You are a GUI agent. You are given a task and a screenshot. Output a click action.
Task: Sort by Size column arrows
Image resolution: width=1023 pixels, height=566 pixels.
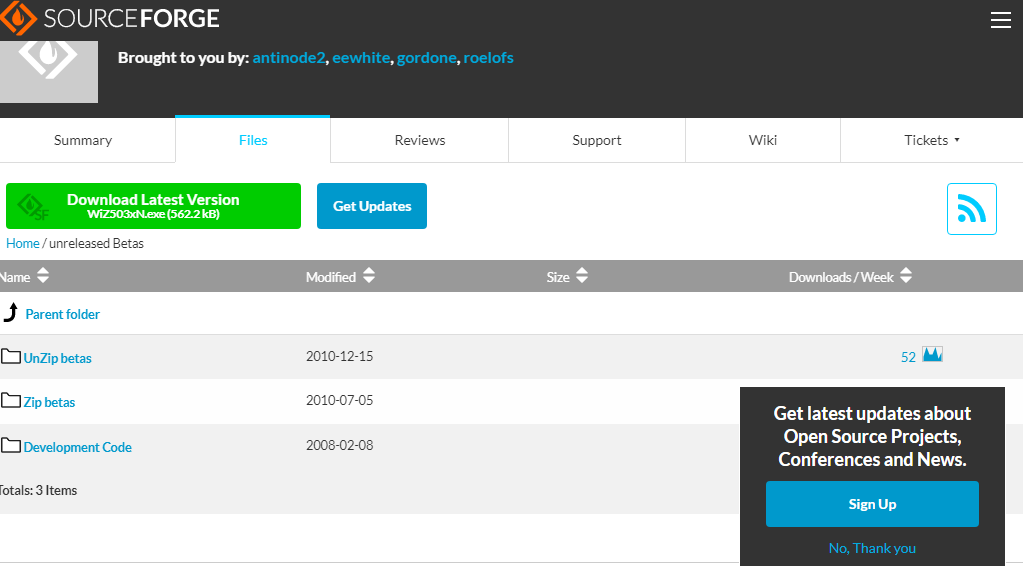(x=582, y=276)
